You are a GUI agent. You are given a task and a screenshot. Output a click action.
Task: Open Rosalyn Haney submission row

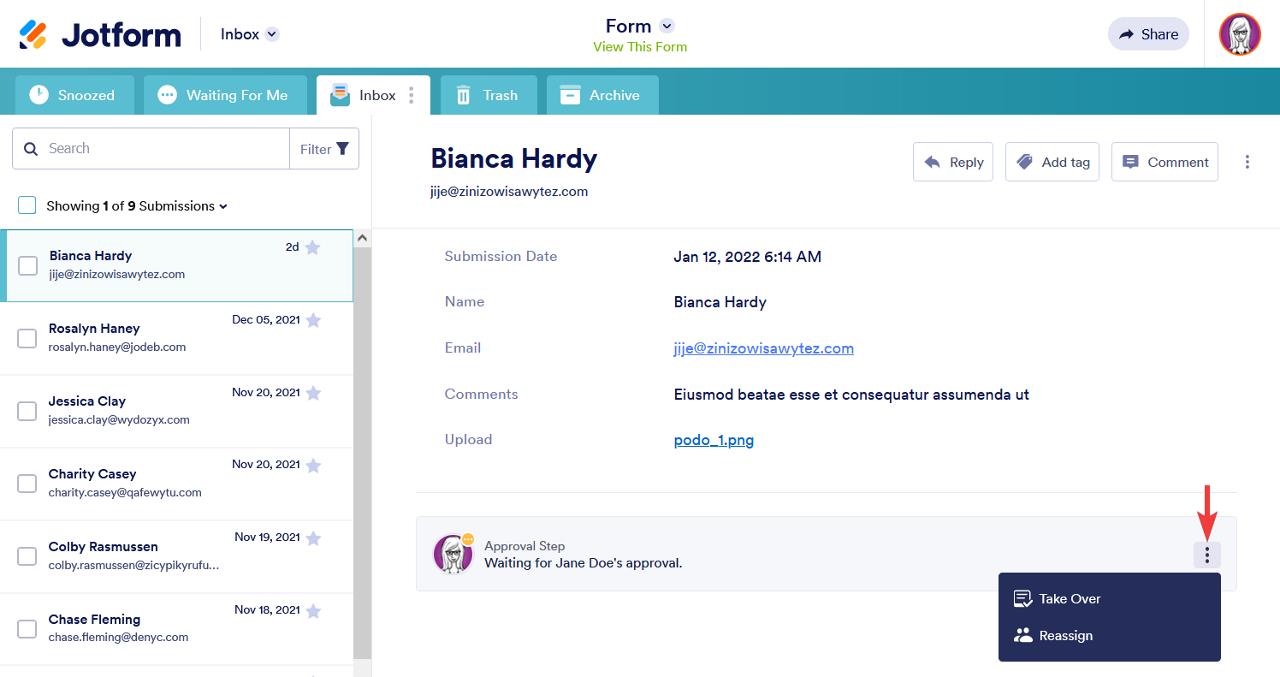pos(177,338)
